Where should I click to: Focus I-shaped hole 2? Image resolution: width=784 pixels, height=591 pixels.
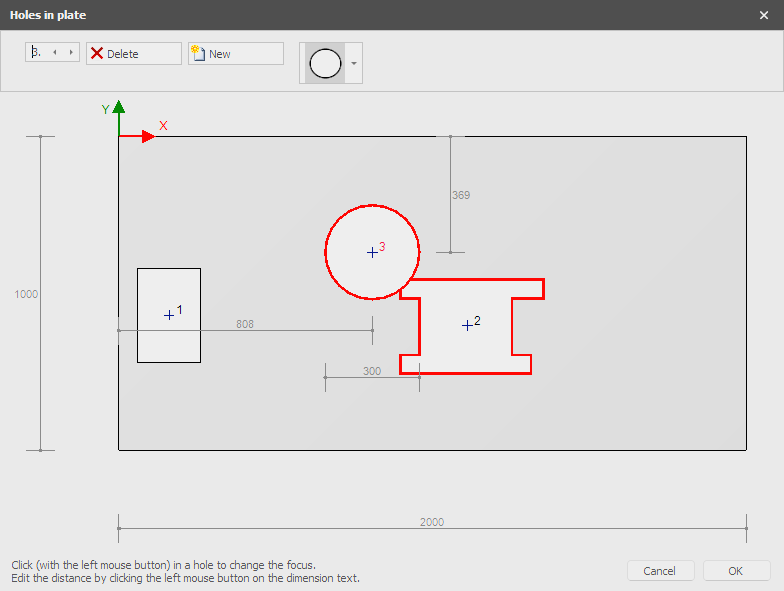(x=466, y=326)
